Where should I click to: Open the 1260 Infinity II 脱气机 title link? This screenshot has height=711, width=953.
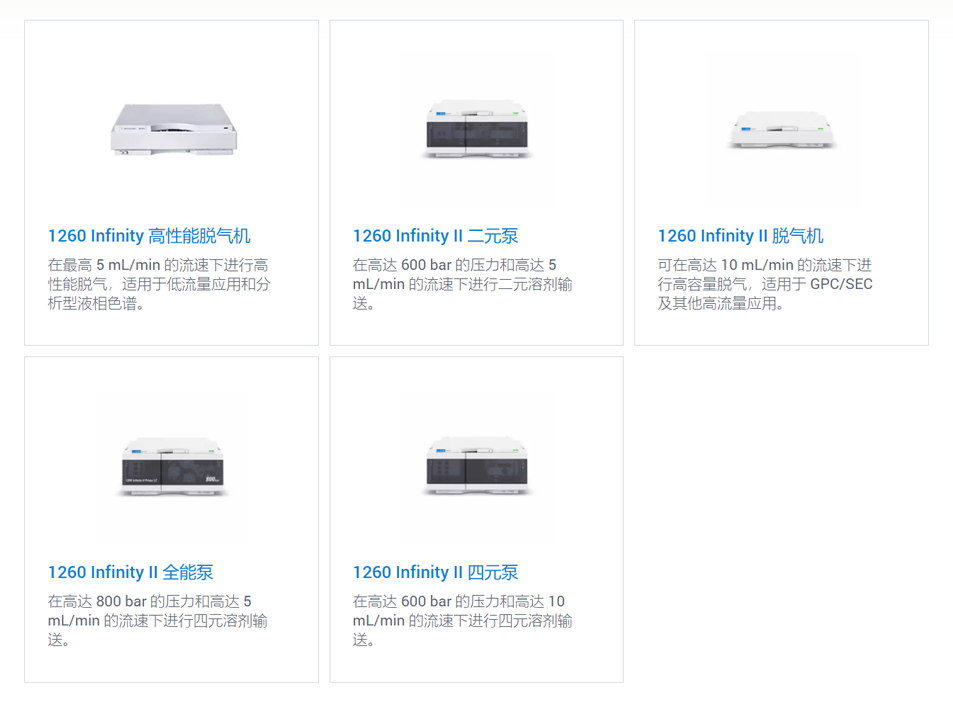pyautogui.click(x=740, y=236)
